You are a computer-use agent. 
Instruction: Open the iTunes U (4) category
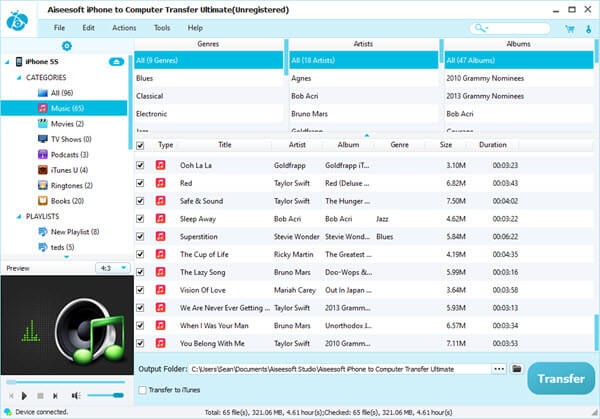tap(63, 170)
